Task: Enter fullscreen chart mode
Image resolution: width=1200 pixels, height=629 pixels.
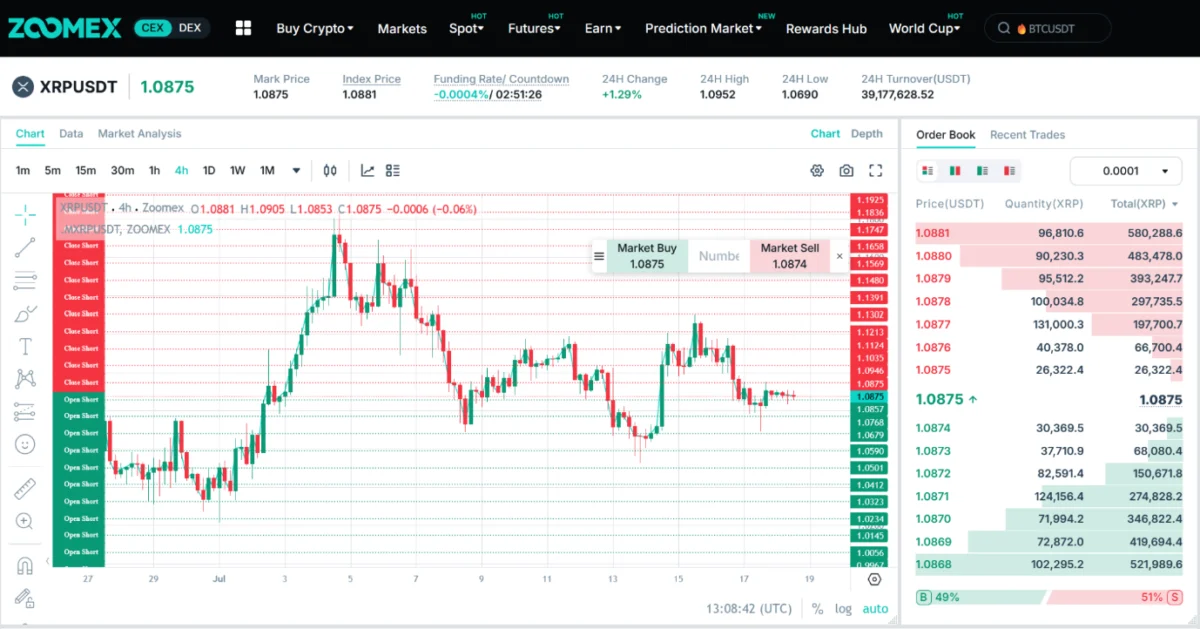Action: pyautogui.click(x=876, y=170)
